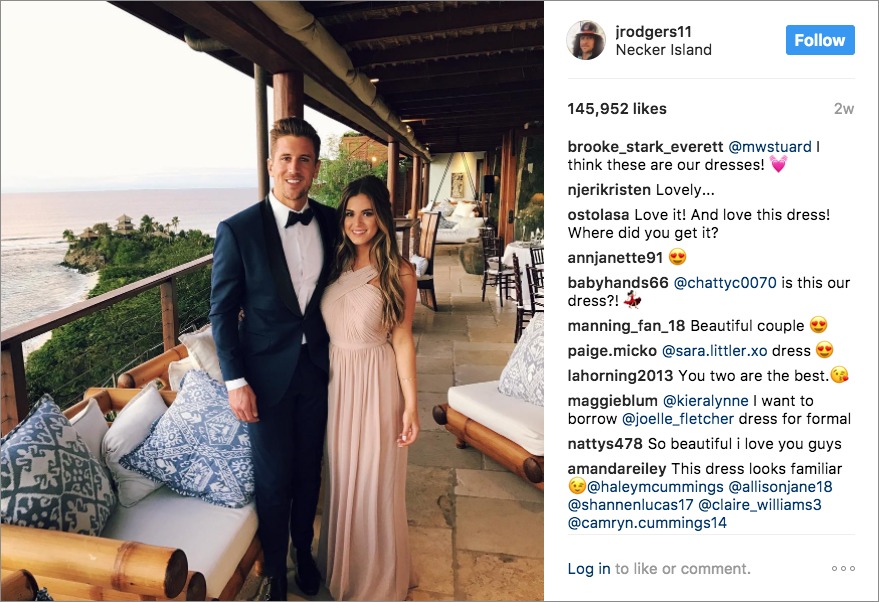
Task: Click the jrodgers11 profile avatar
Action: (x=586, y=40)
